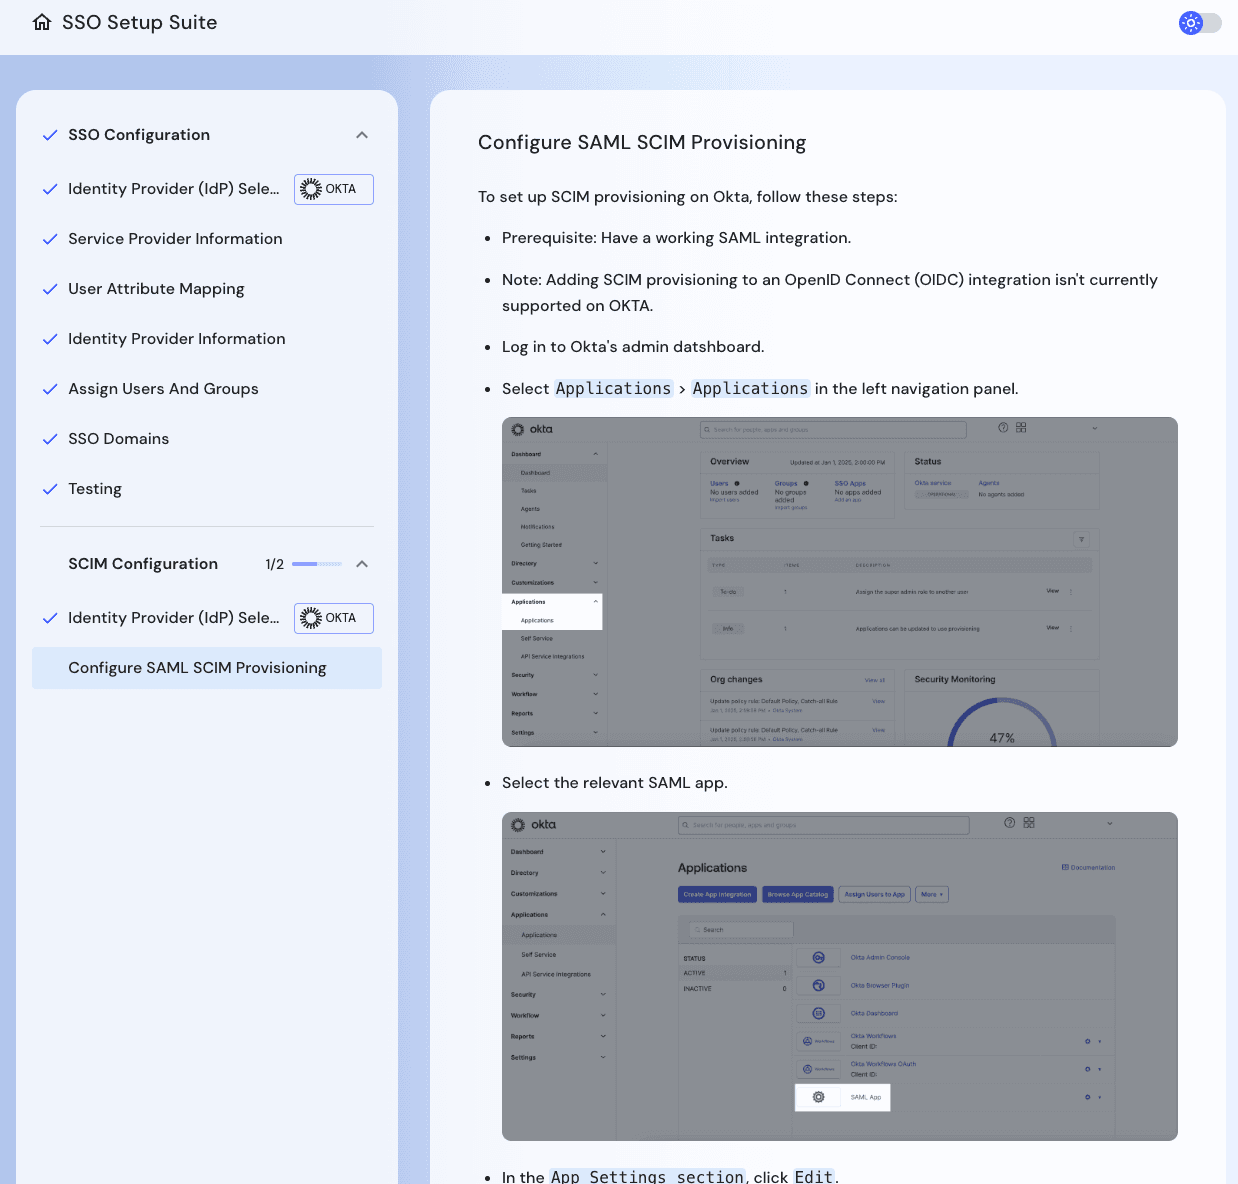Image resolution: width=1238 pixels, height=1184 pixels.
Task: Select the Okta Workflows app icon
Action: [x=818, y=1040]
